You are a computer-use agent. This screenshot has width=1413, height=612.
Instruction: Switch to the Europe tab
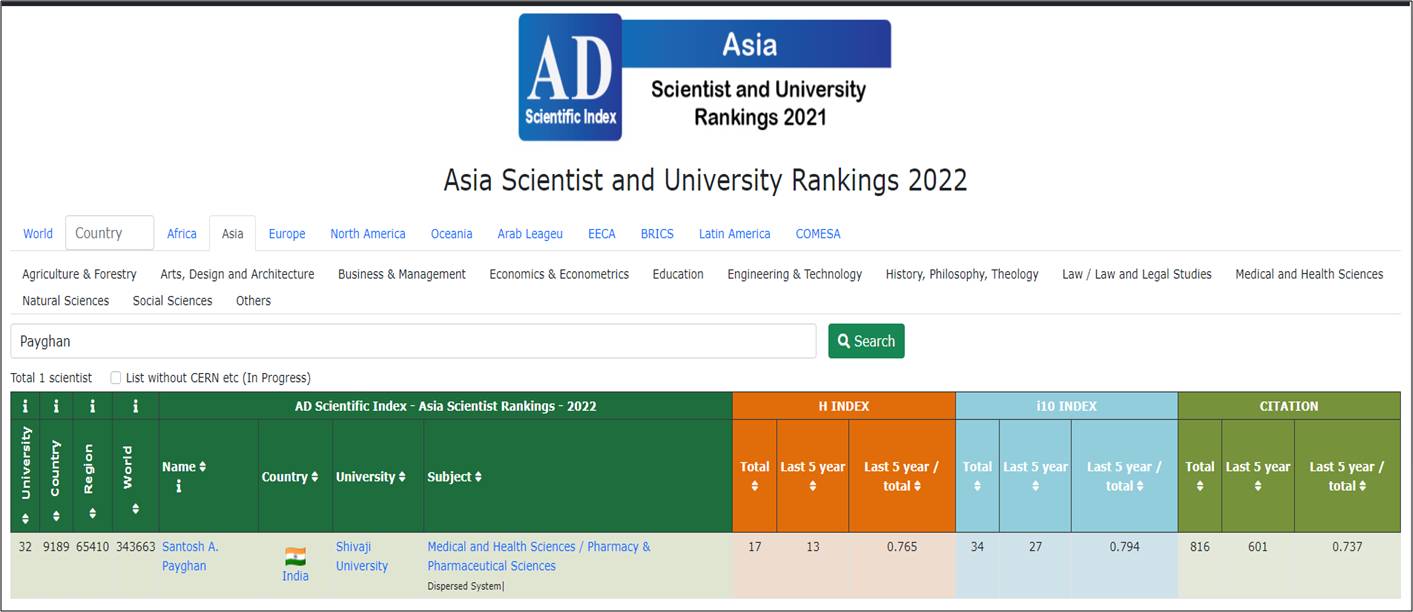click(287, 234)
